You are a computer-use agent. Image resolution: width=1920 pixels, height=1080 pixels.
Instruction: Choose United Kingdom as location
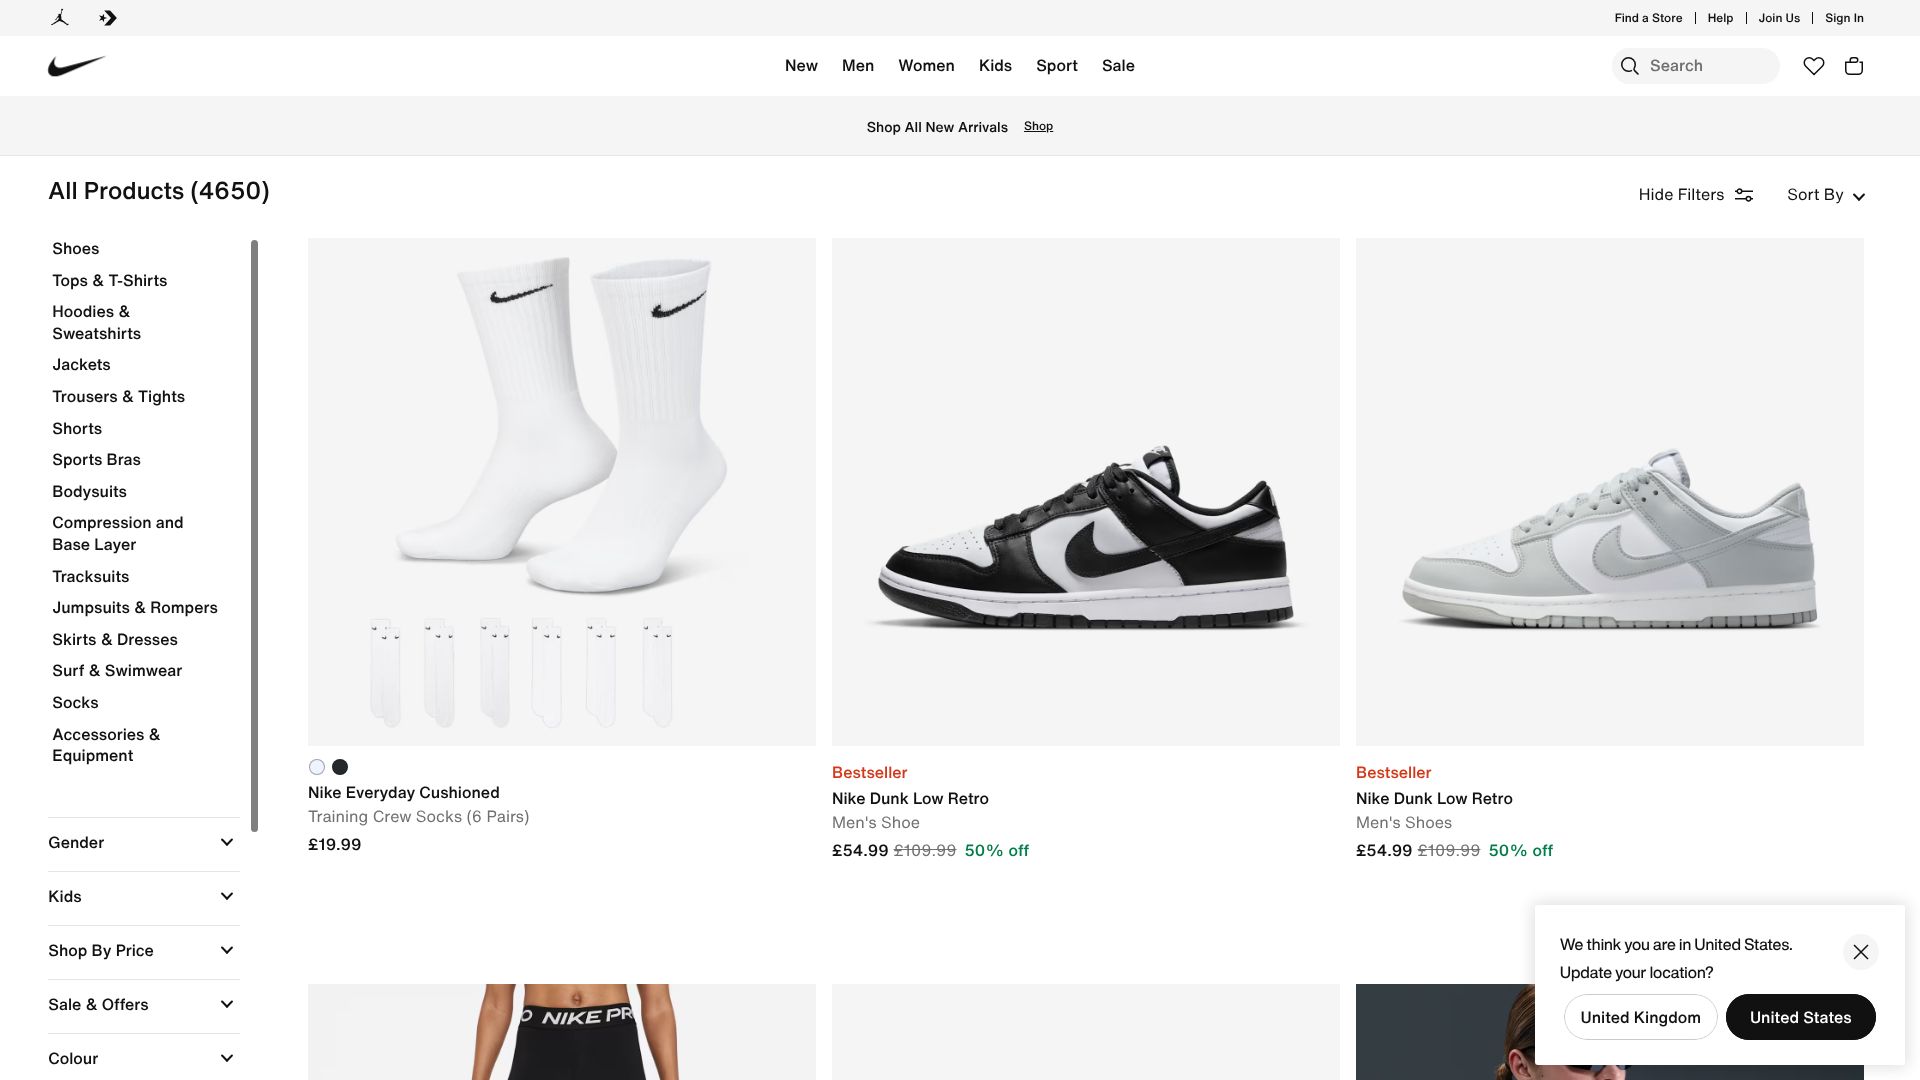[1640, 1017]
